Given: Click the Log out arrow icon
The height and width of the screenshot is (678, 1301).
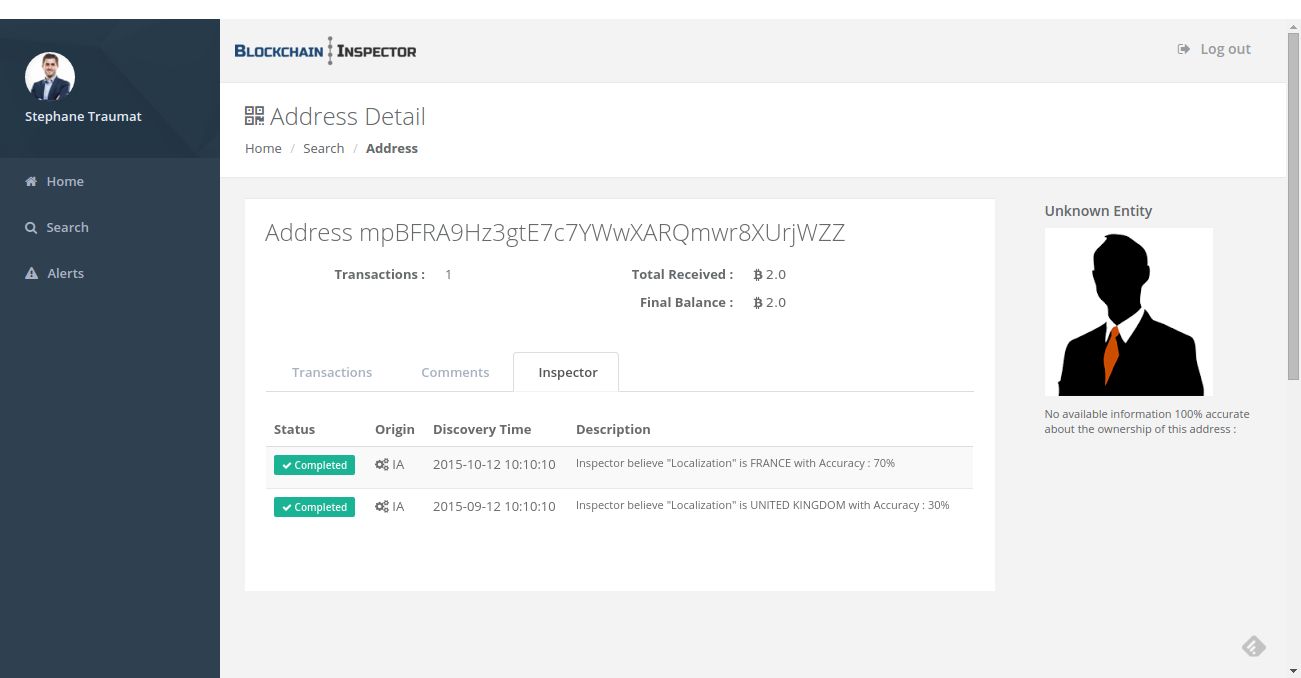Looking at the screenshot, I should (1184, 49).
